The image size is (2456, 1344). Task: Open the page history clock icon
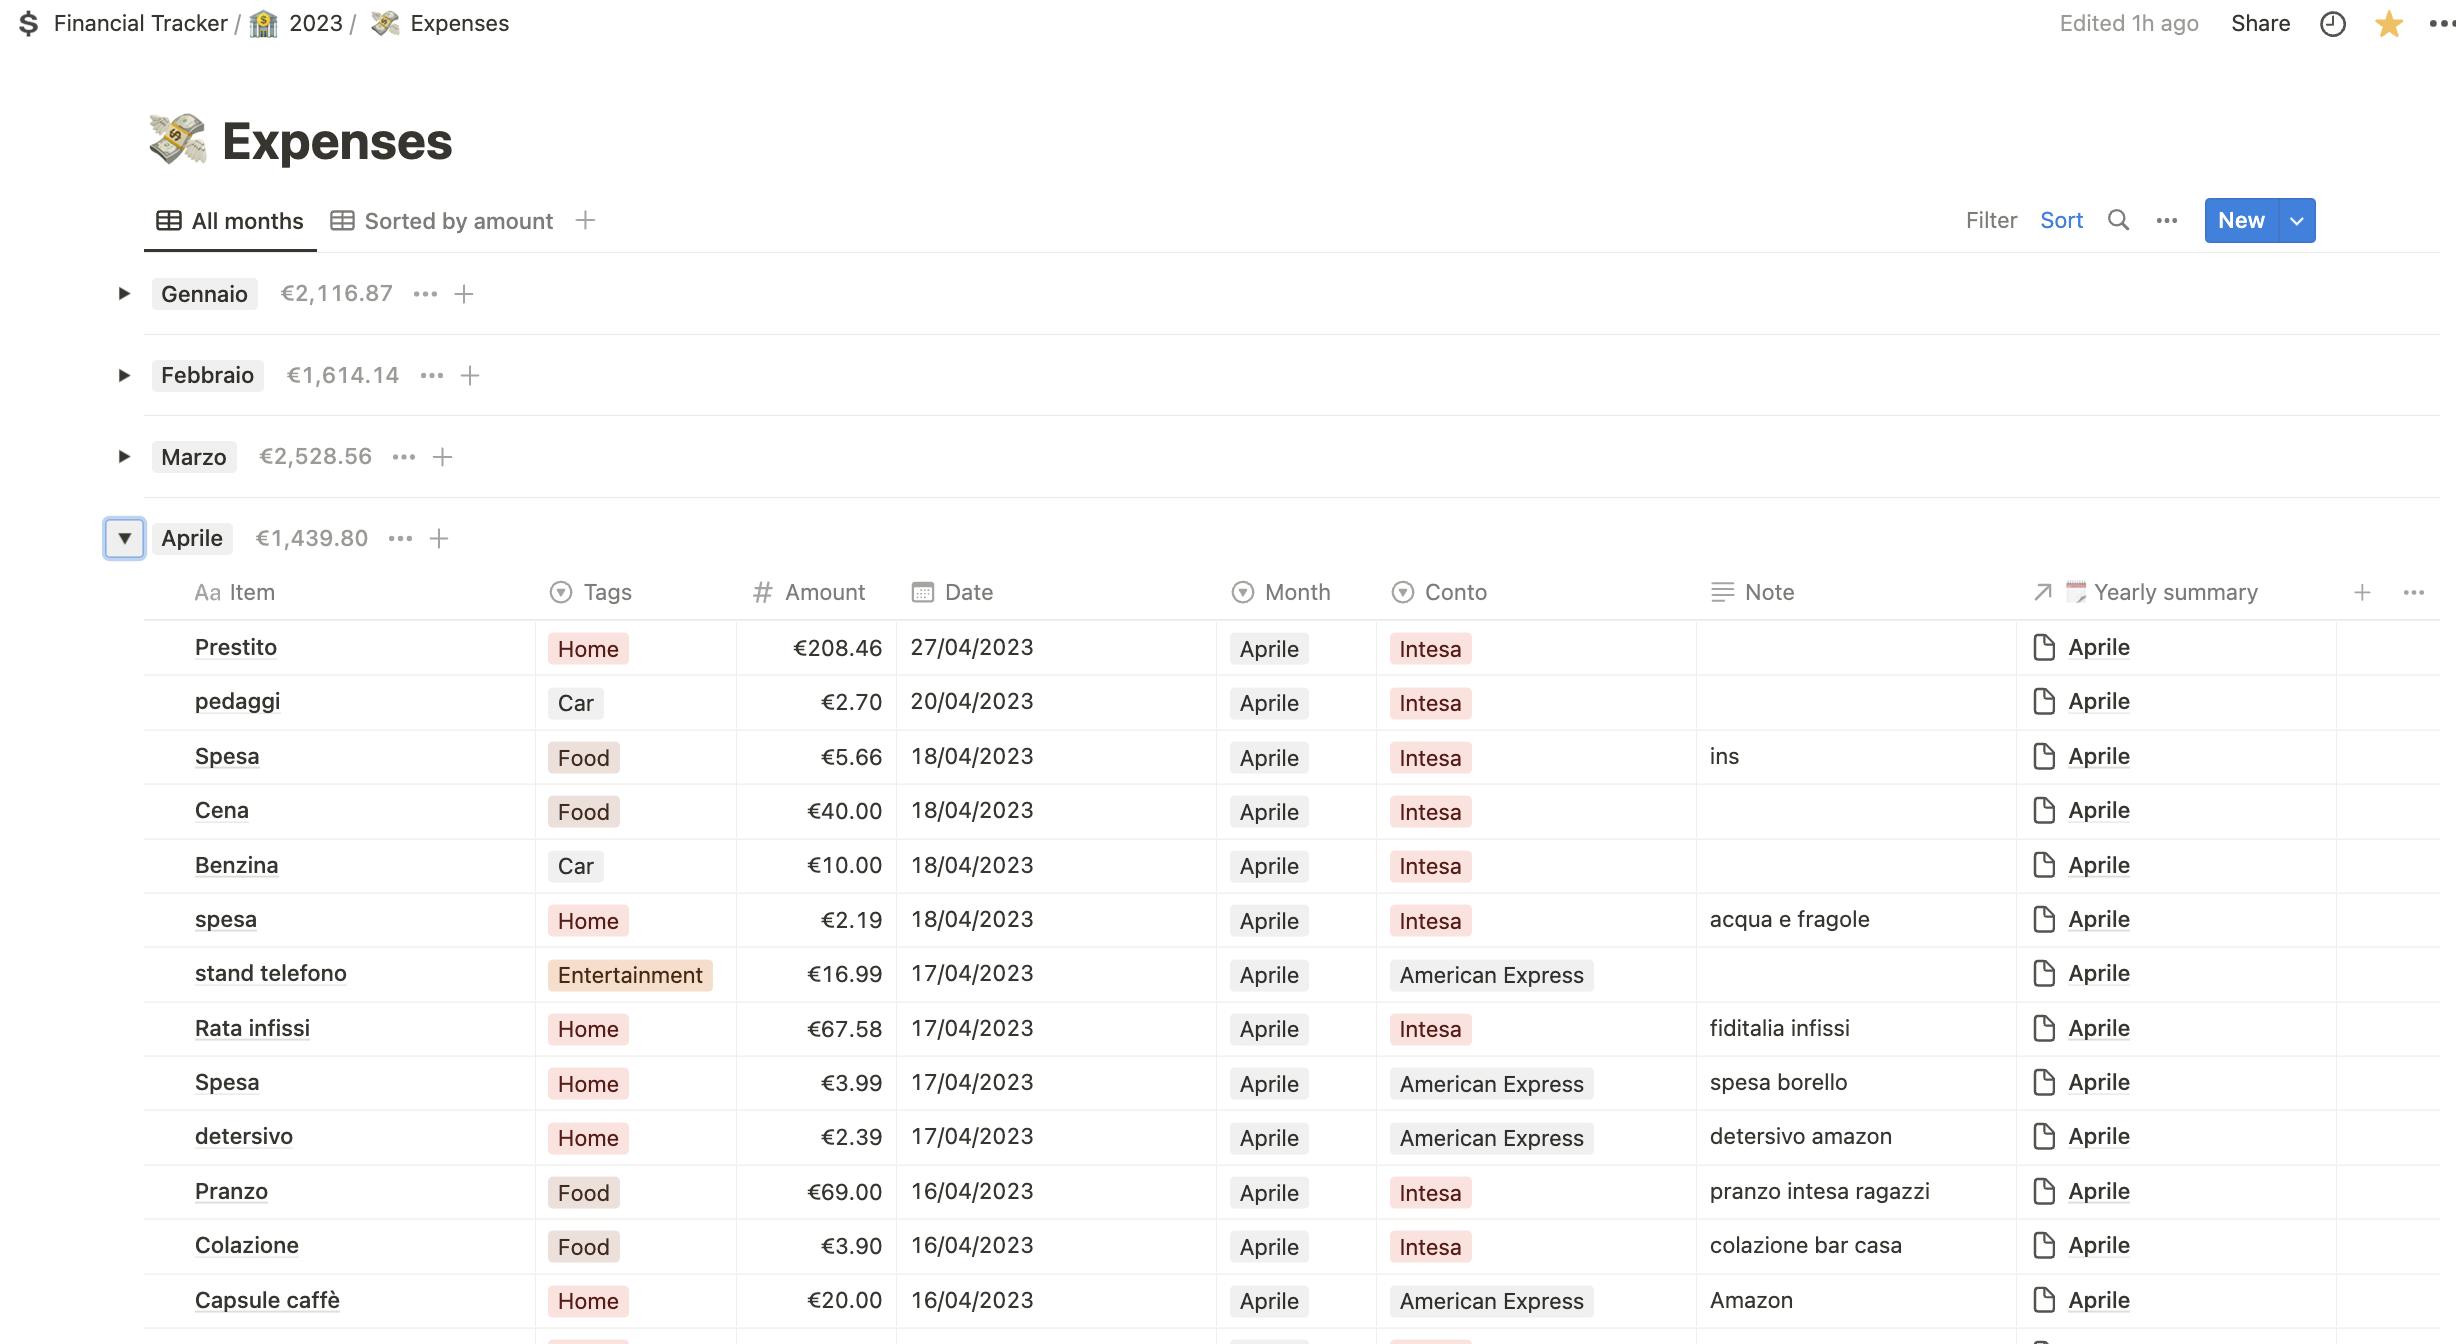(x=2332, y=24)
